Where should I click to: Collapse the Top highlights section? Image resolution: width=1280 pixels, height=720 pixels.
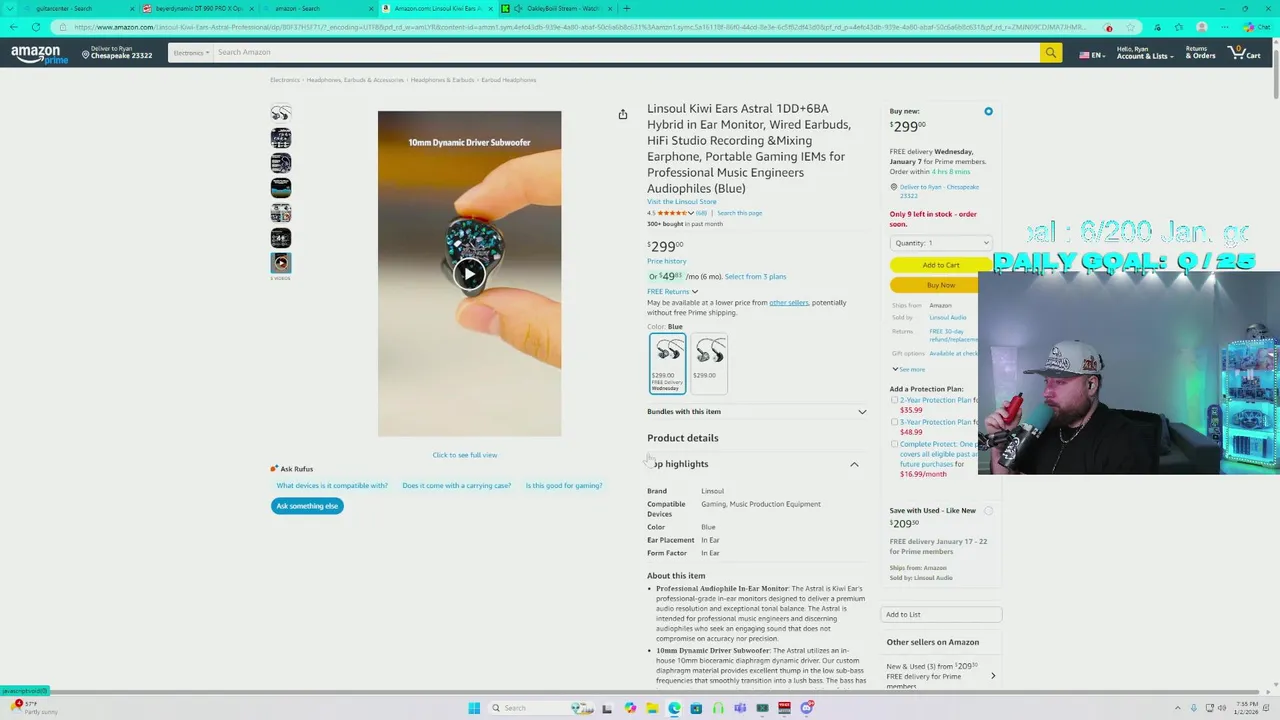854,464
